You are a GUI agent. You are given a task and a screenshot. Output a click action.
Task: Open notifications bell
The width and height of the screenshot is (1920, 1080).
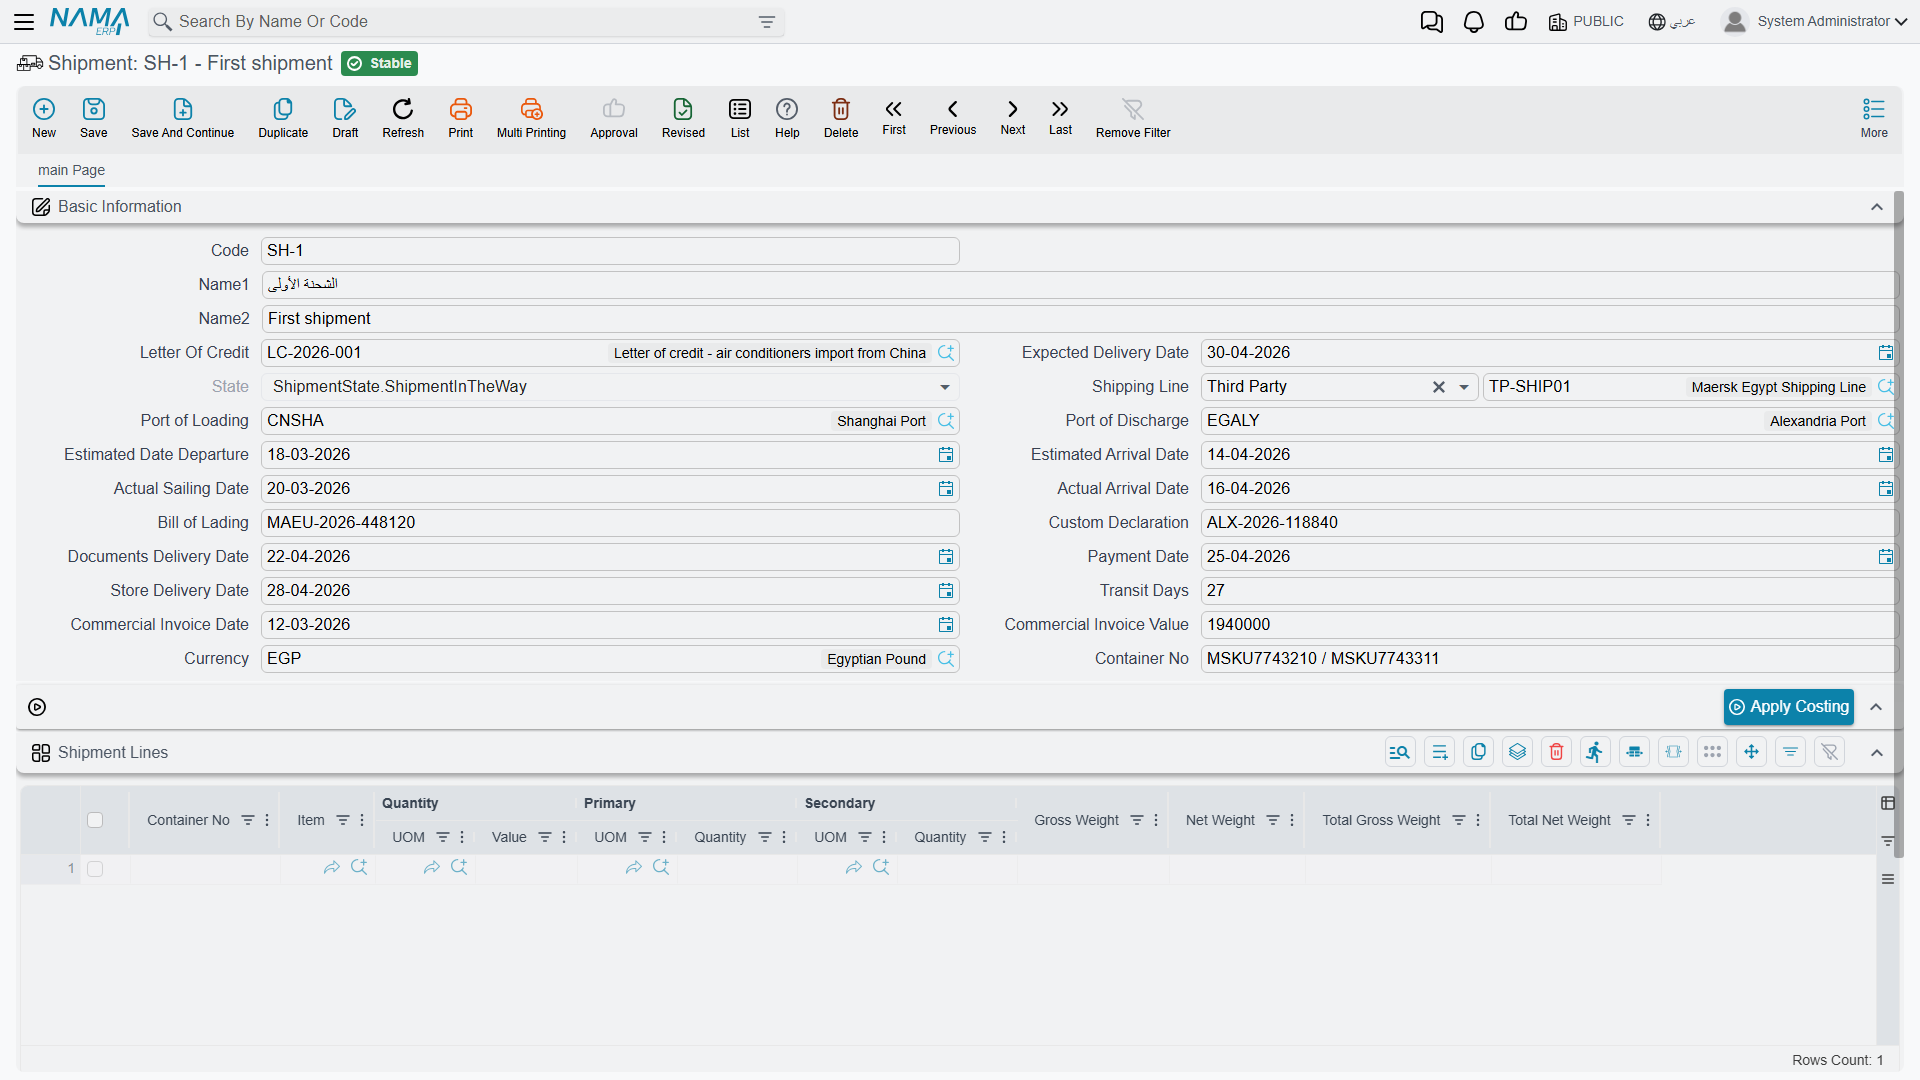1474,22
